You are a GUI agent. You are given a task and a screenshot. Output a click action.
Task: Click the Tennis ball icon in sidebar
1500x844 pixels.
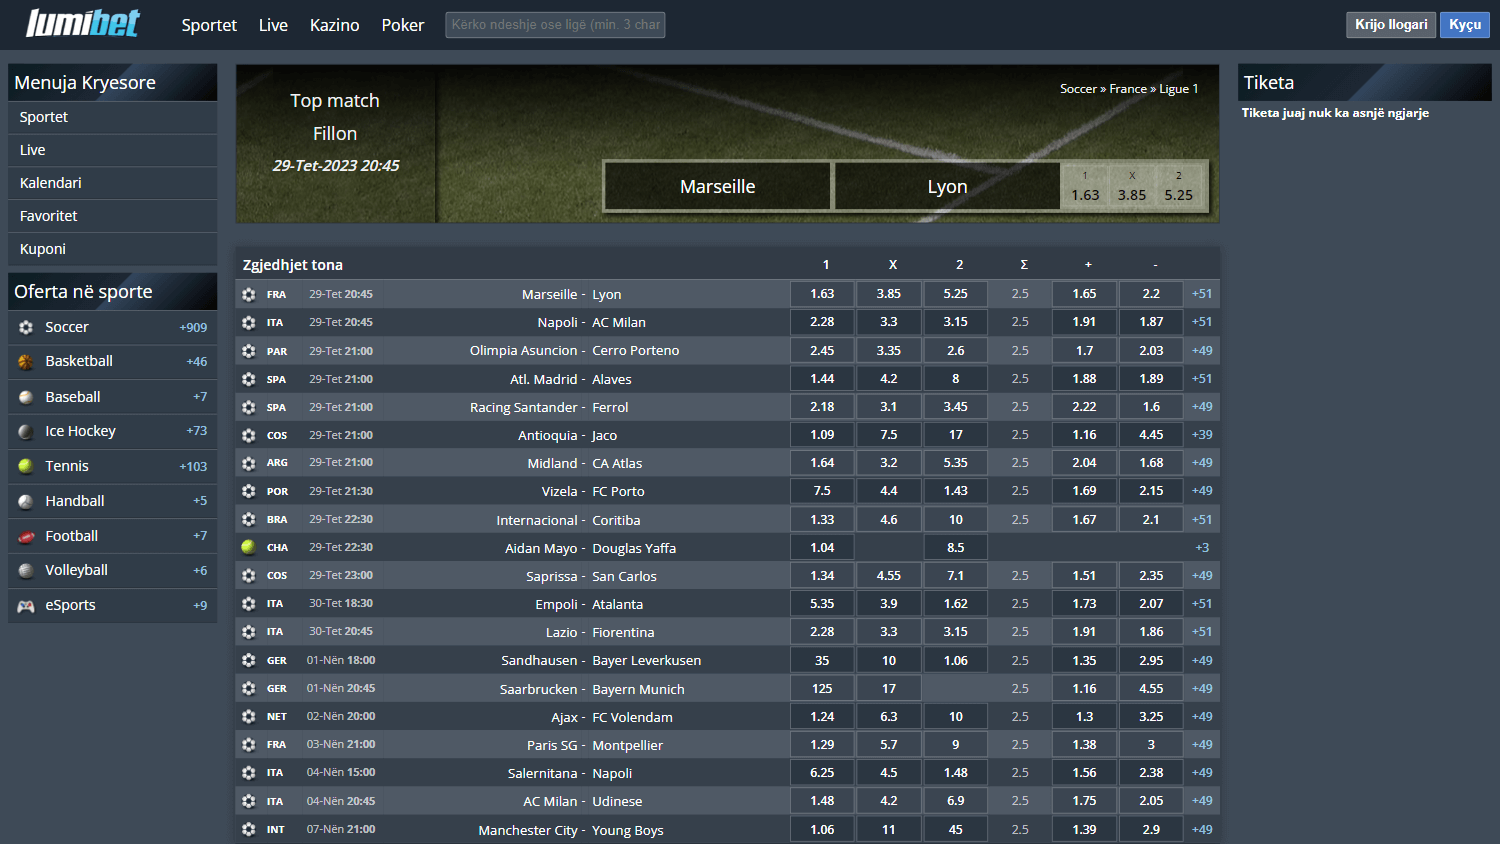[26, 466]
